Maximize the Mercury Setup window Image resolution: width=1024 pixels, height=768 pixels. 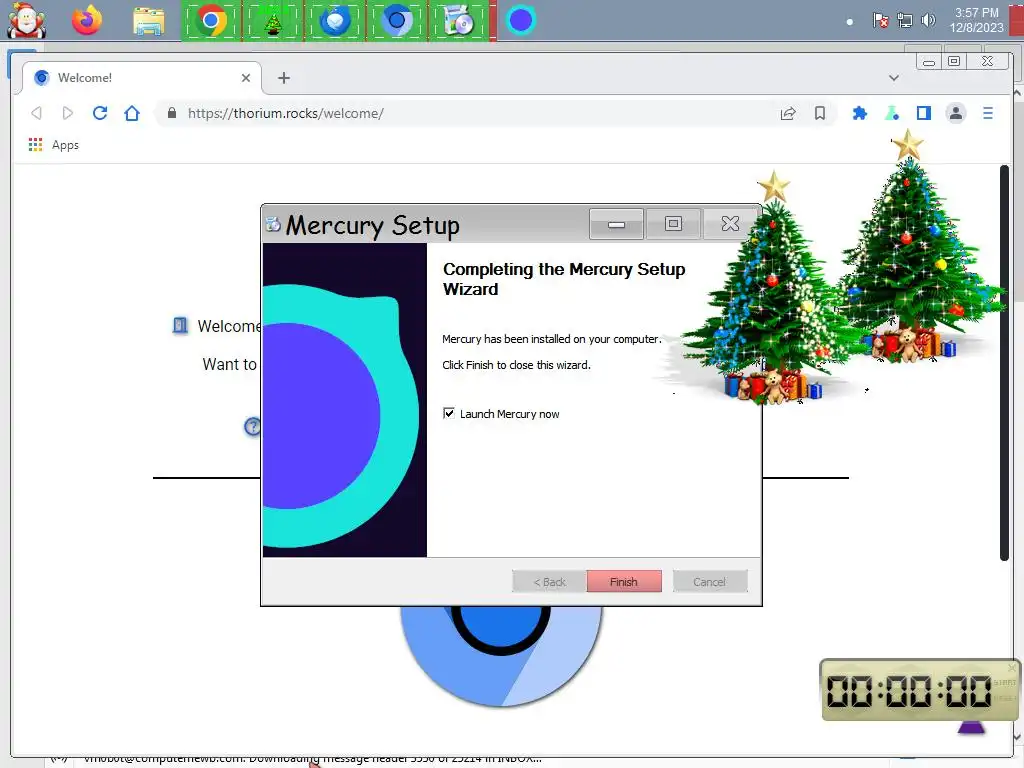click(673, 224)
